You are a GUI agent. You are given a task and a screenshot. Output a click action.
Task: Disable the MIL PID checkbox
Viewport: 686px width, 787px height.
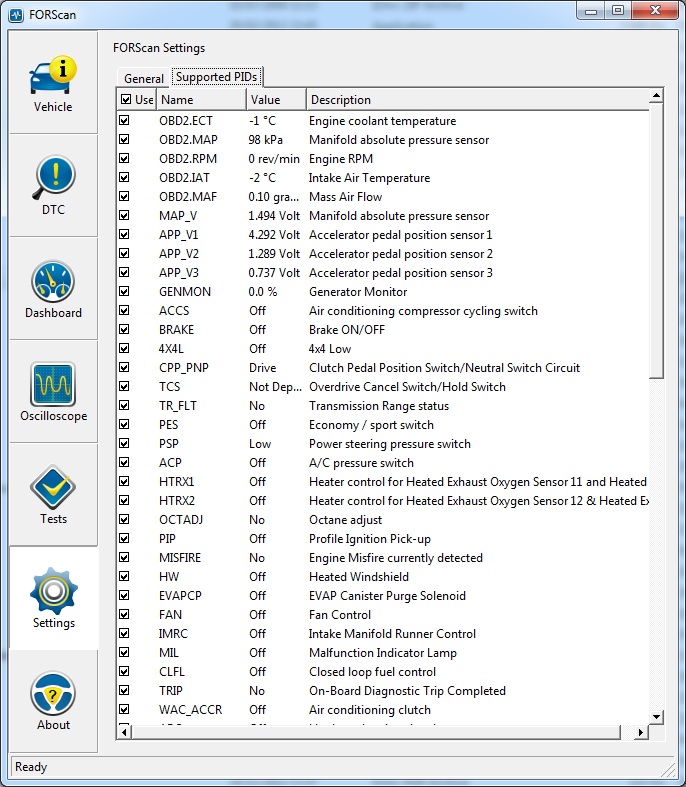point(124,652)
